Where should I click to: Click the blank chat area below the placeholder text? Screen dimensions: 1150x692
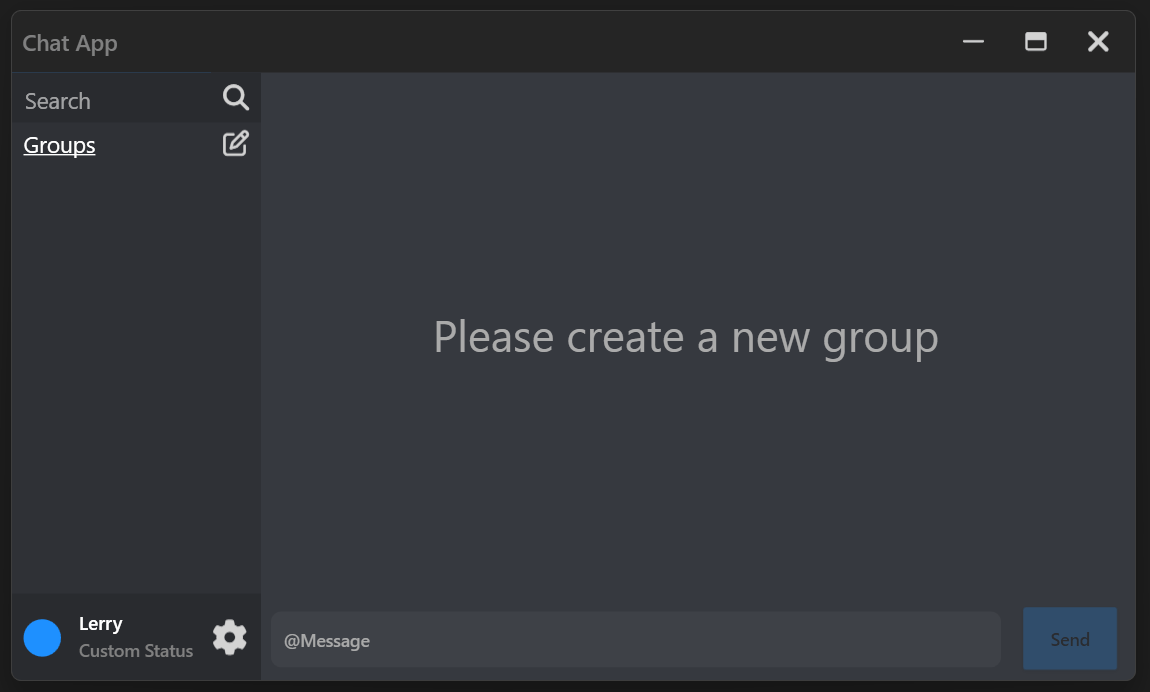click(x=698, y=484)
